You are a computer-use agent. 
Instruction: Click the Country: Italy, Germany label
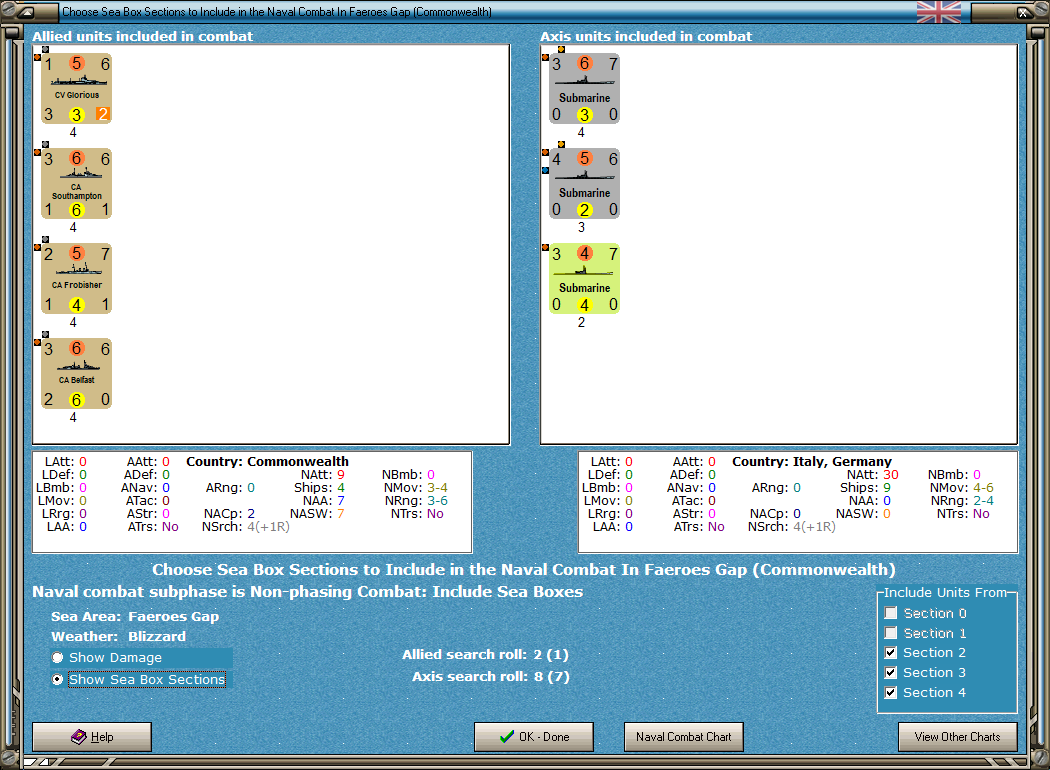[812, 461]
